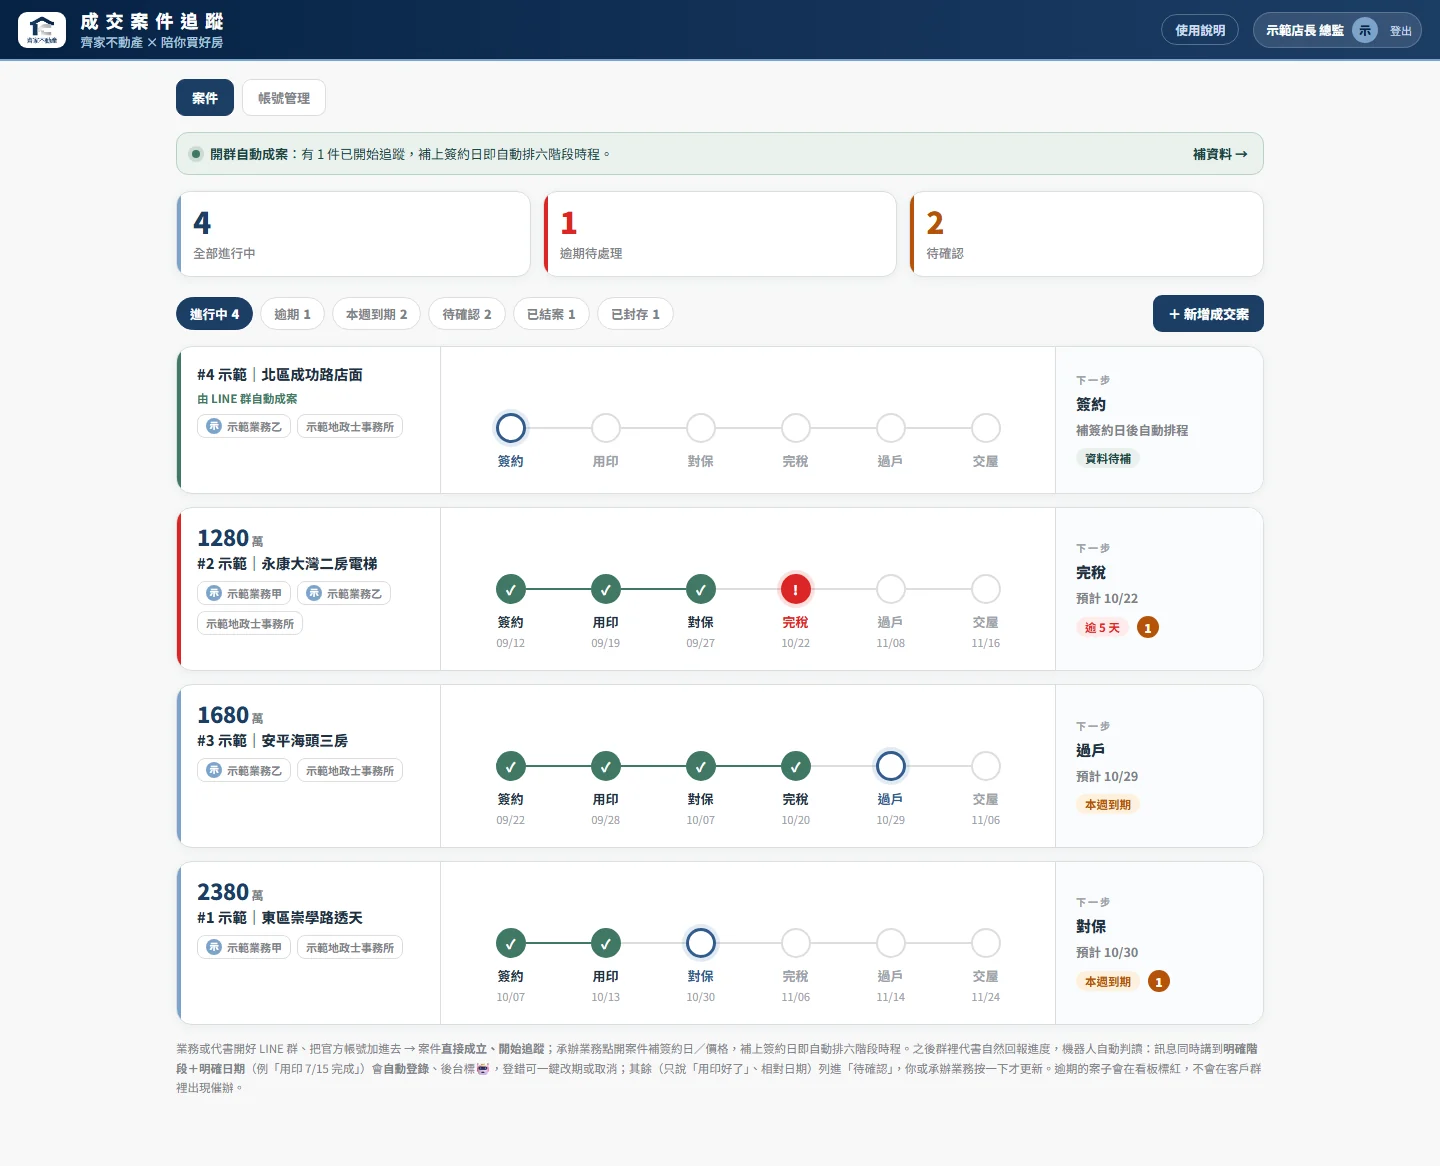The width and height of the screenshot is (1440, 1166).
Task: Show 已結案 1 cases
Action: point(551,314)
